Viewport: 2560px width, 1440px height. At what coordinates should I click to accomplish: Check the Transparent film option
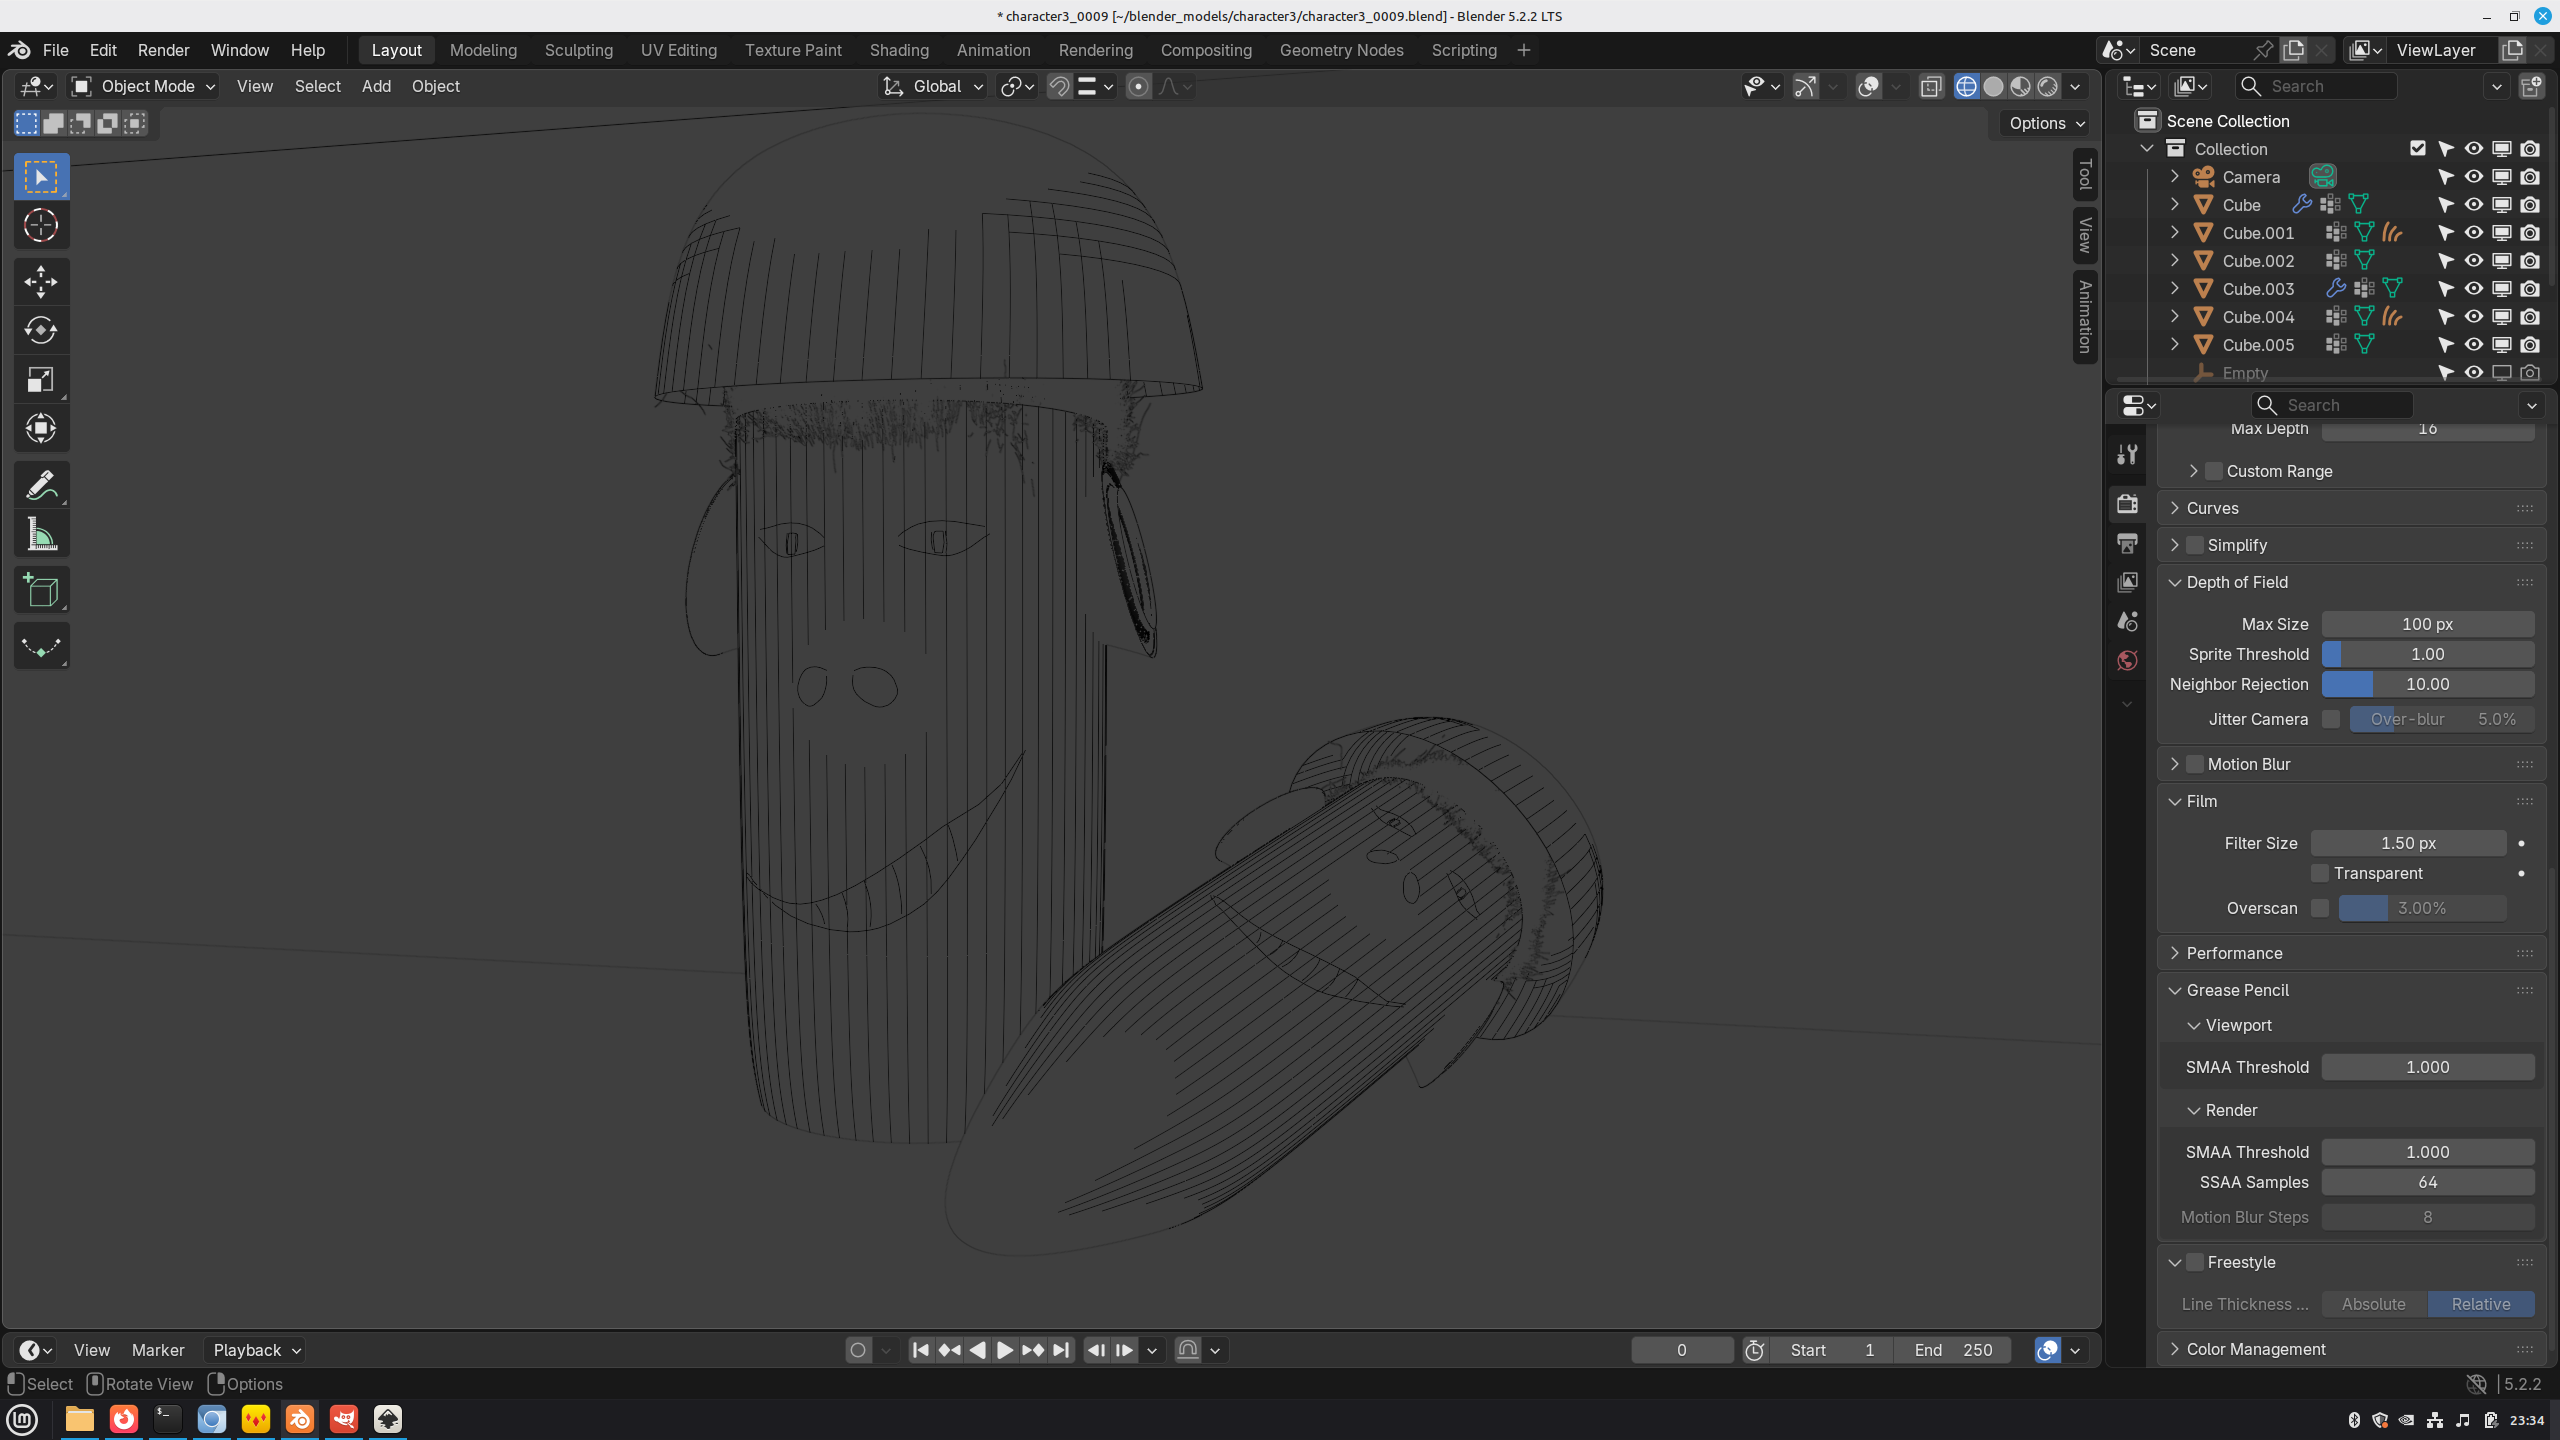pyautogui.click(x=2320, y=873)
